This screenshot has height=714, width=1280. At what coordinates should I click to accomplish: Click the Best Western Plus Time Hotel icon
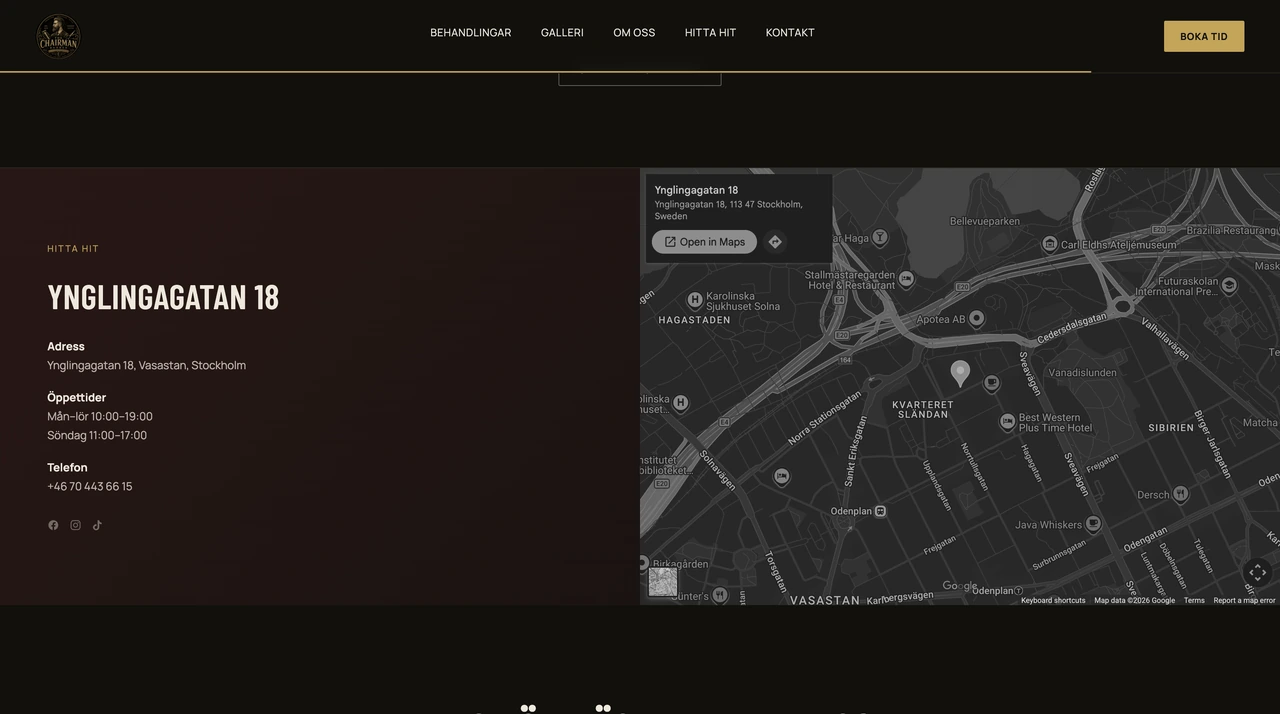click(x=1008, y=422)
